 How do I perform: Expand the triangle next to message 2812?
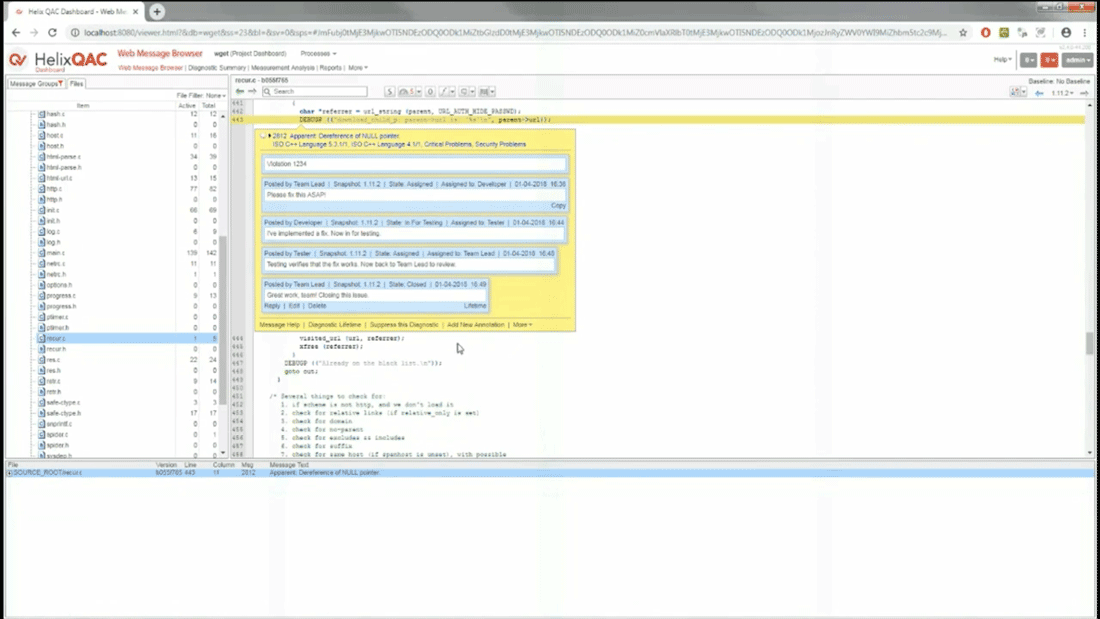click(270, 135)
